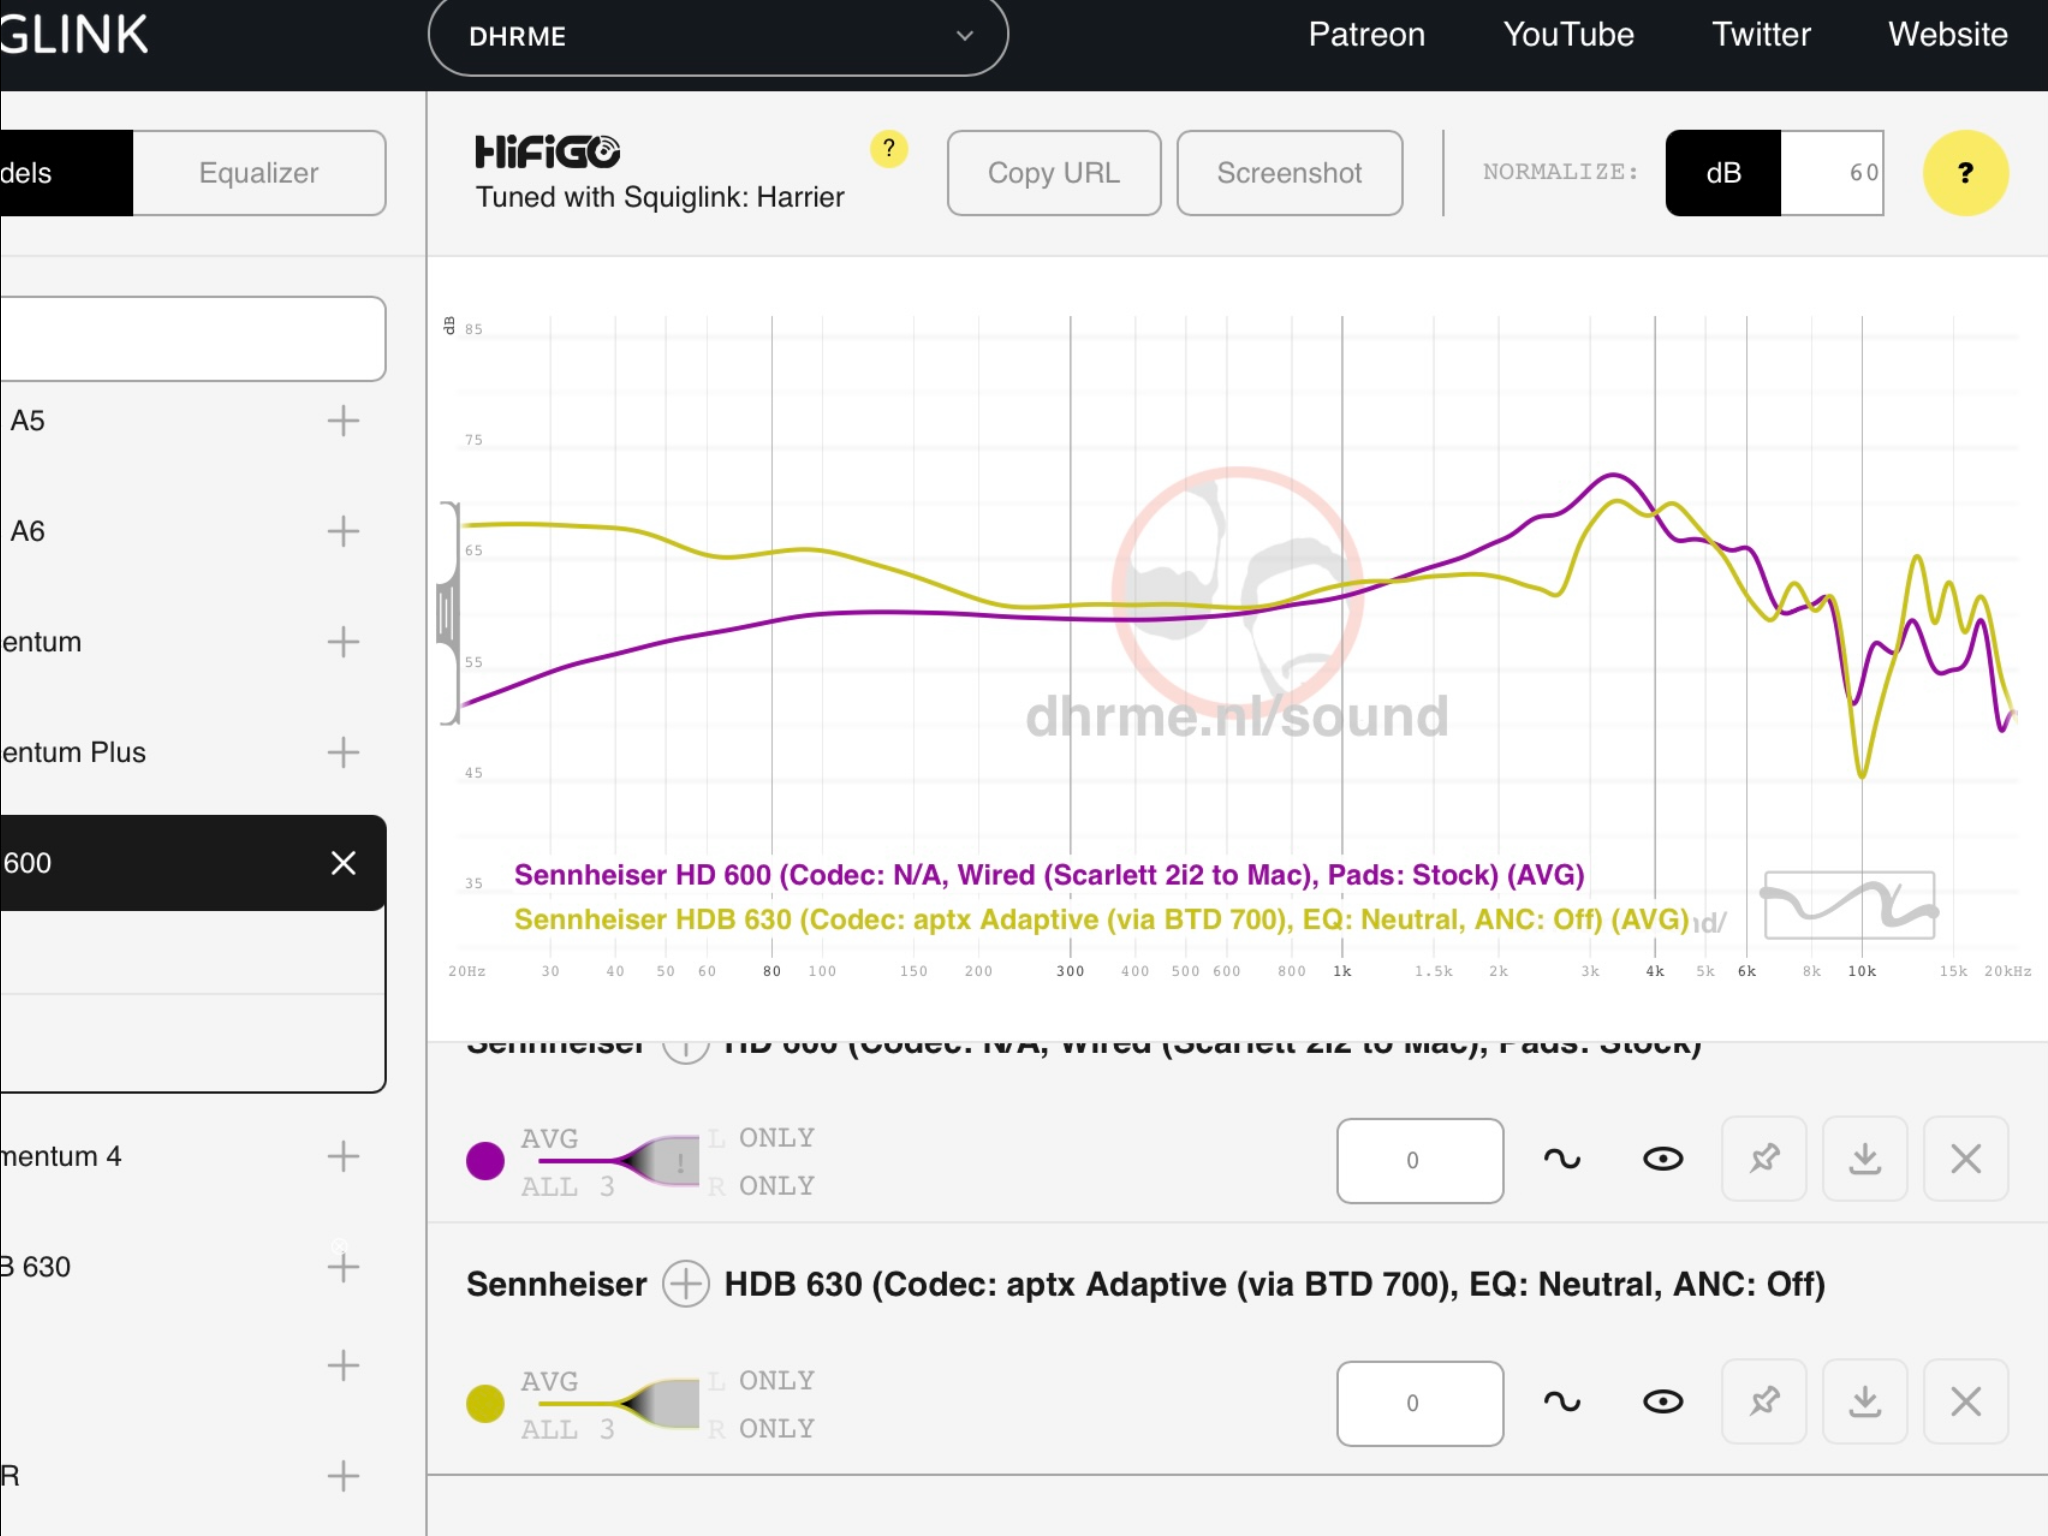Viewport: 2048px width, 1536px height.
Task: Add the 'mentum 4' model to graph
Action: [343, 1156]
